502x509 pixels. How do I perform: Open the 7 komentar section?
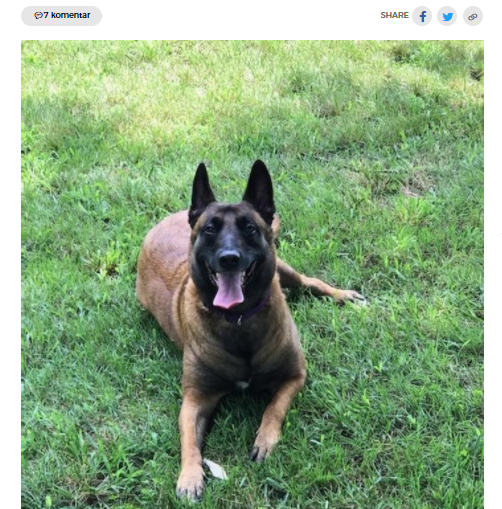pos(61,16)
